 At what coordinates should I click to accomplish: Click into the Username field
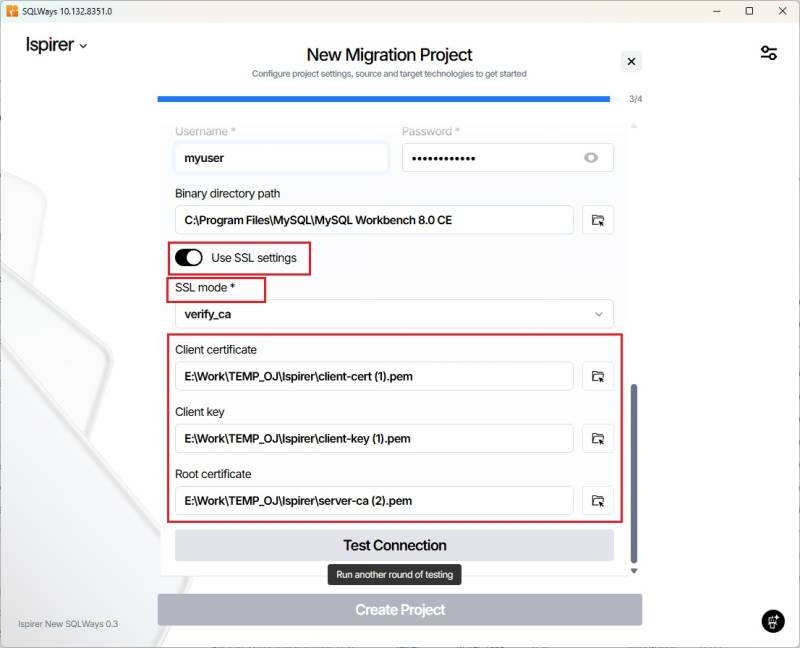(x=280, y=158)
